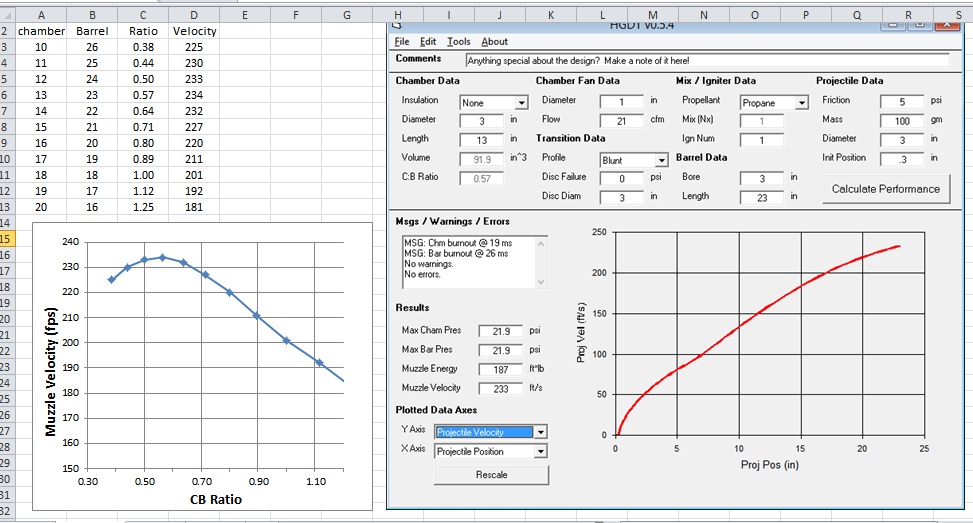The image size is (973, 523).
Task: Click the Comments text field
Action: click(x=706, y=61)
